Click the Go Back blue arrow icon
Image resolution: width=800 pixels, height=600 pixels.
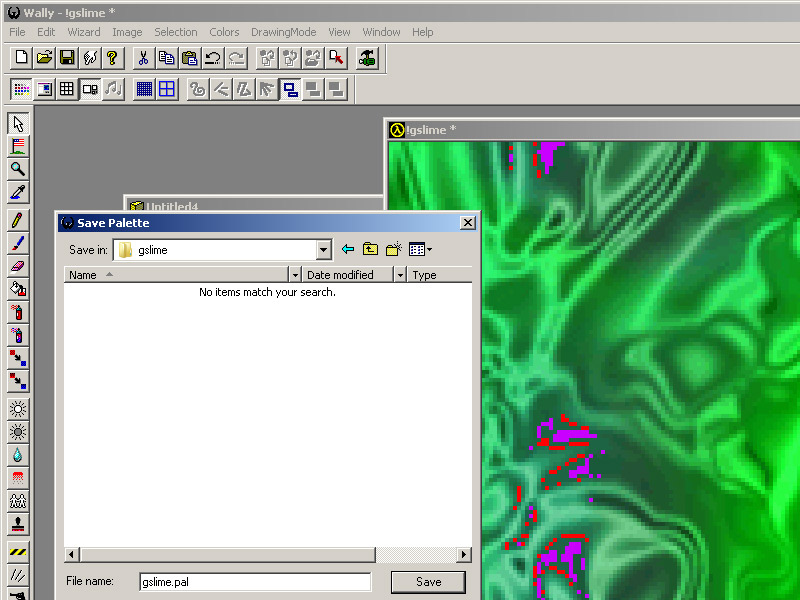347,249
